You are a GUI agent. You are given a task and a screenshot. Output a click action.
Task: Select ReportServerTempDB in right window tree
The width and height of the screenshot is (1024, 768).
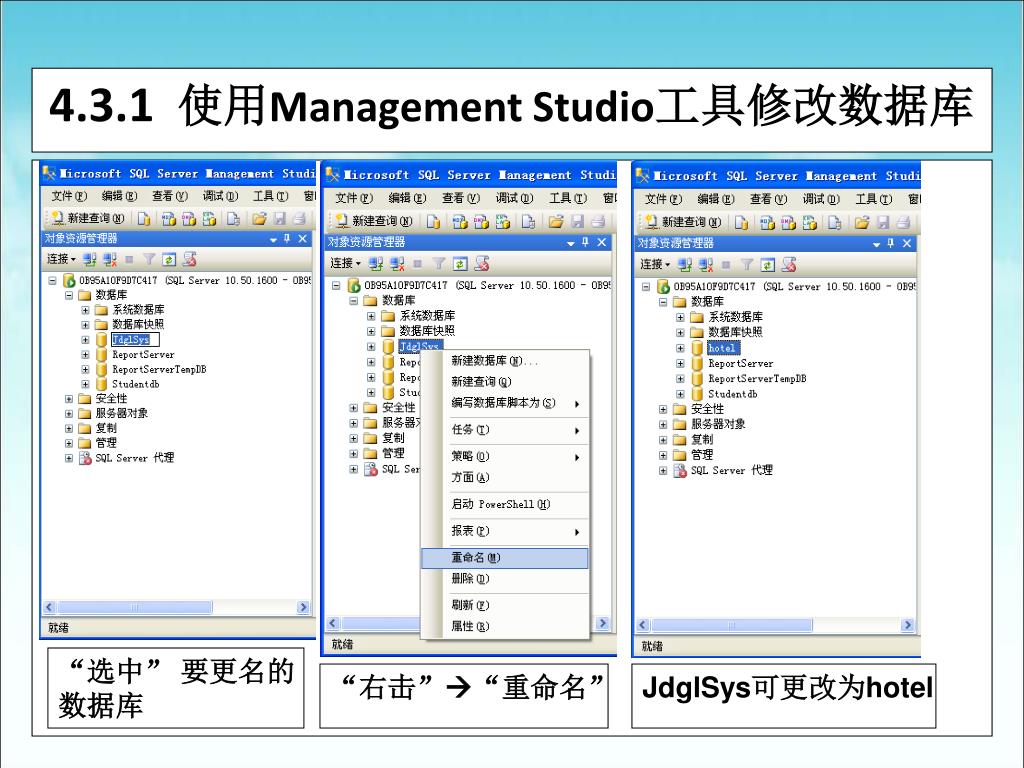pos(758,379)
